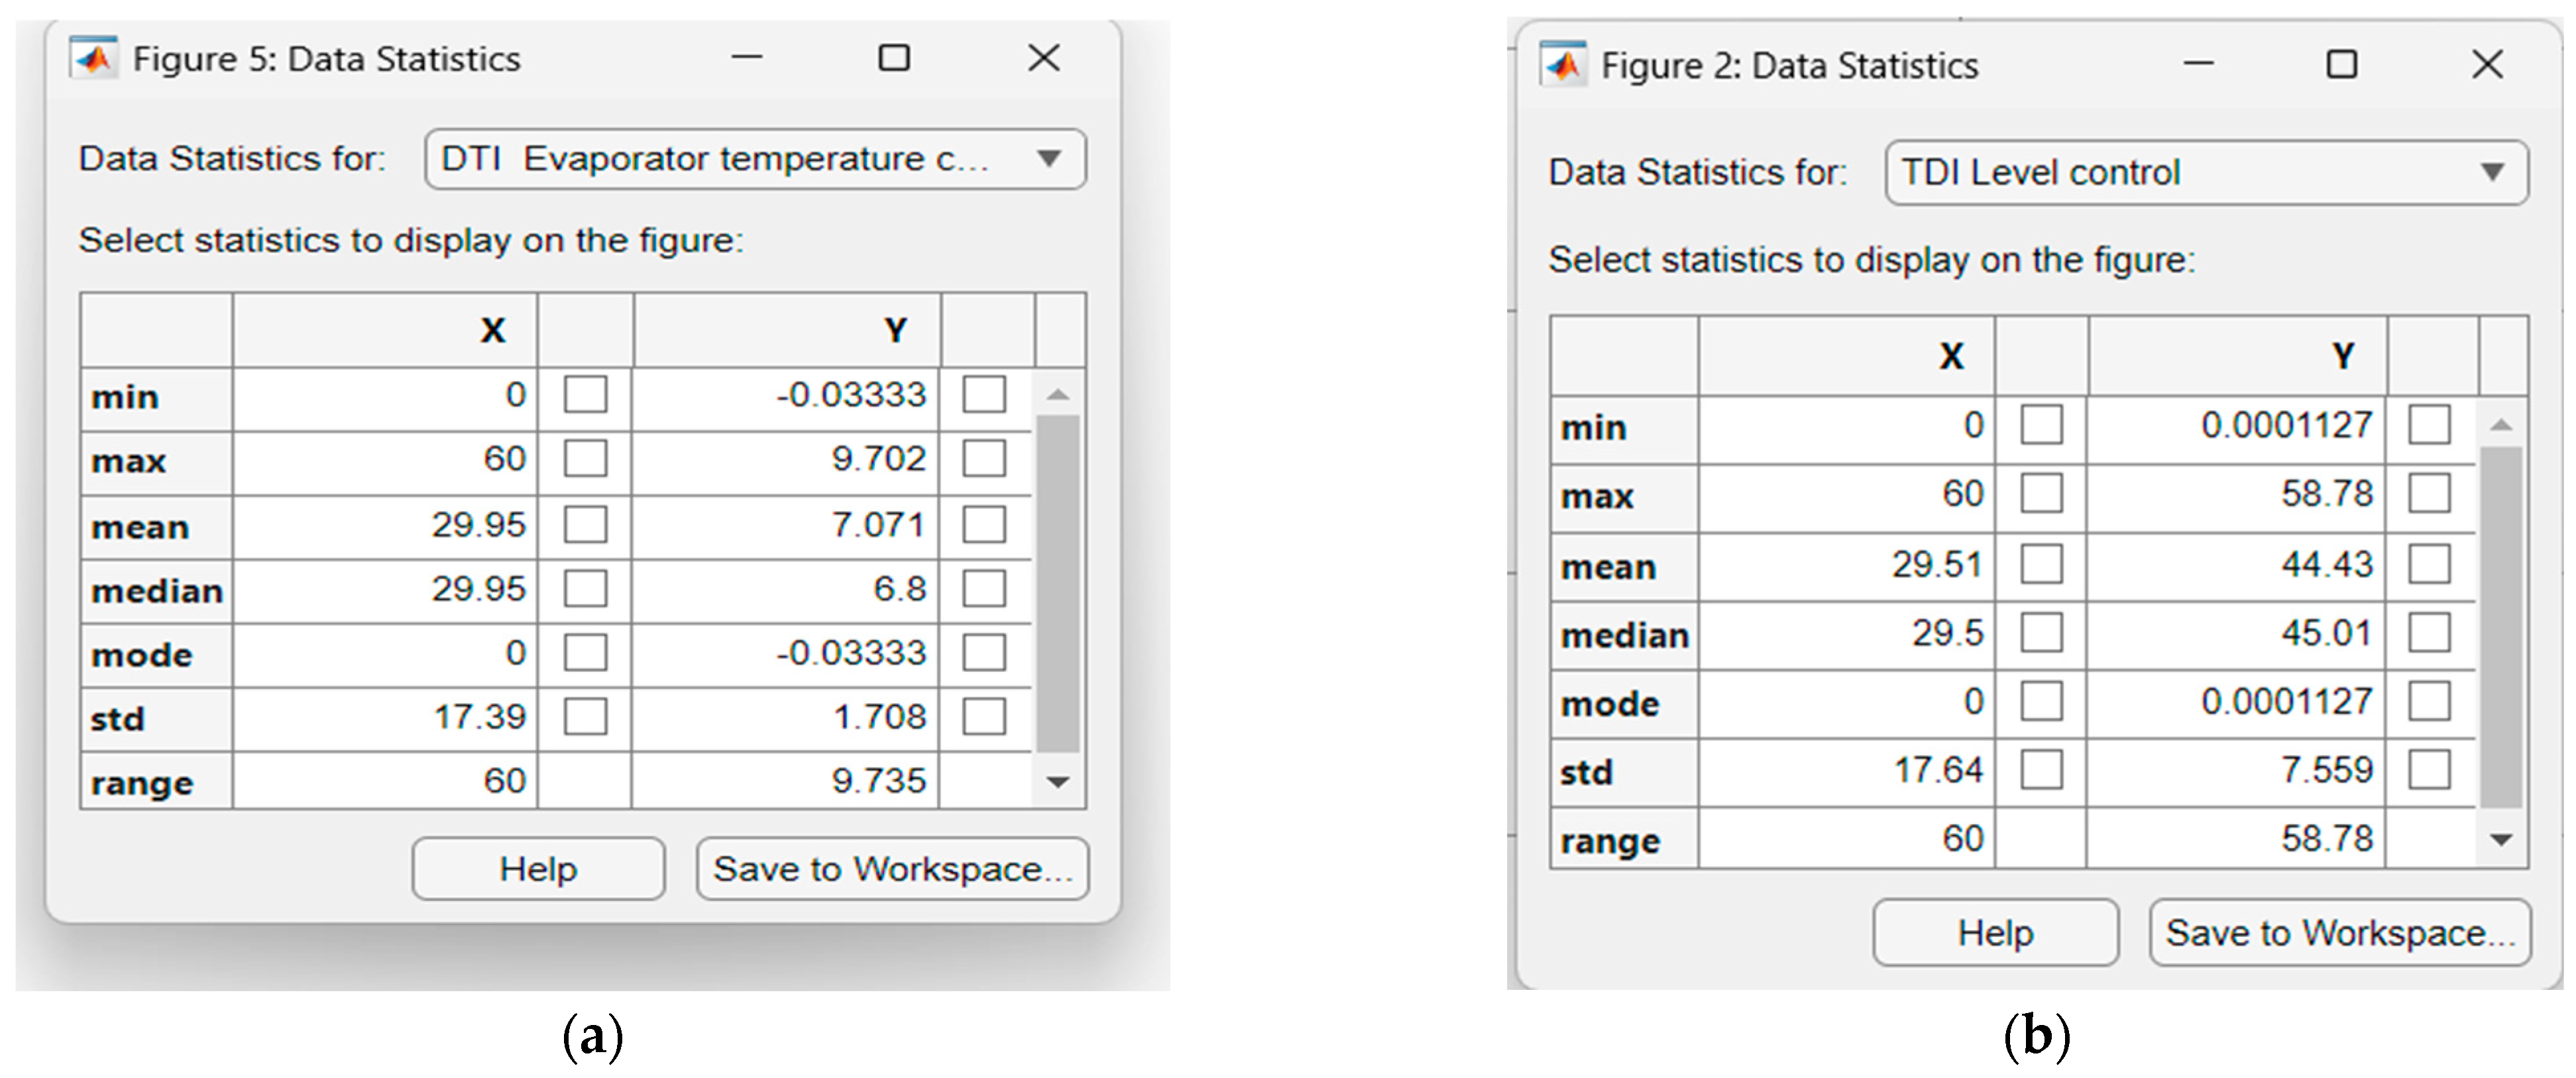
Task: Click MATLAB icon in Figure 2 title bar
Action: tap(1563, 66)
